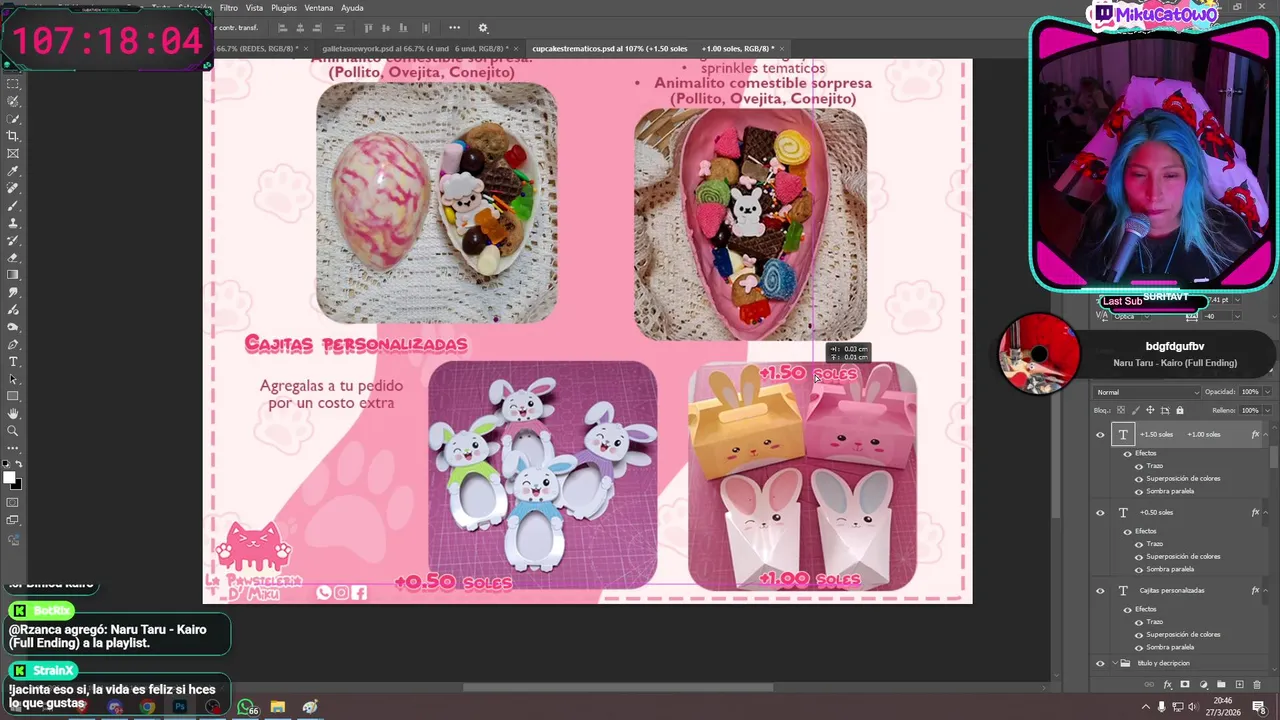The height and width of the screenshot is (720, 1280).
Task: Collapse the 'titulo y decripcion' group chevron
Action: 1115,663
